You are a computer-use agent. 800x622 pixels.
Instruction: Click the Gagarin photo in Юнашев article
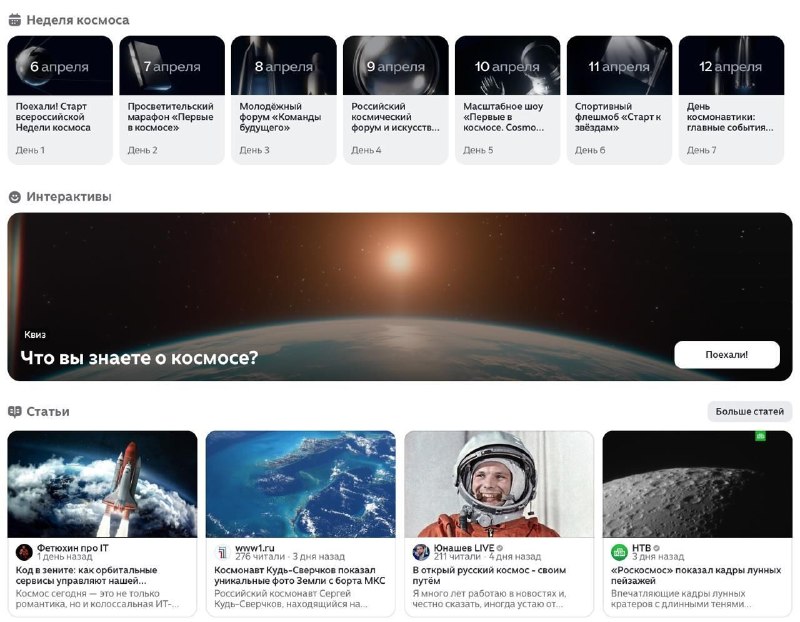click(x=498, y=484)
